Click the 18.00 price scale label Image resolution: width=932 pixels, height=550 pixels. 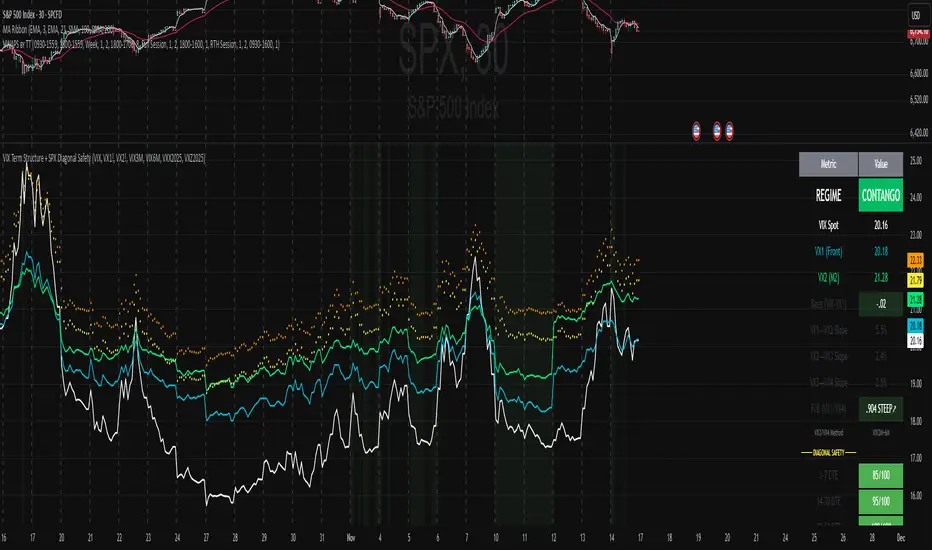click(916, 421)
